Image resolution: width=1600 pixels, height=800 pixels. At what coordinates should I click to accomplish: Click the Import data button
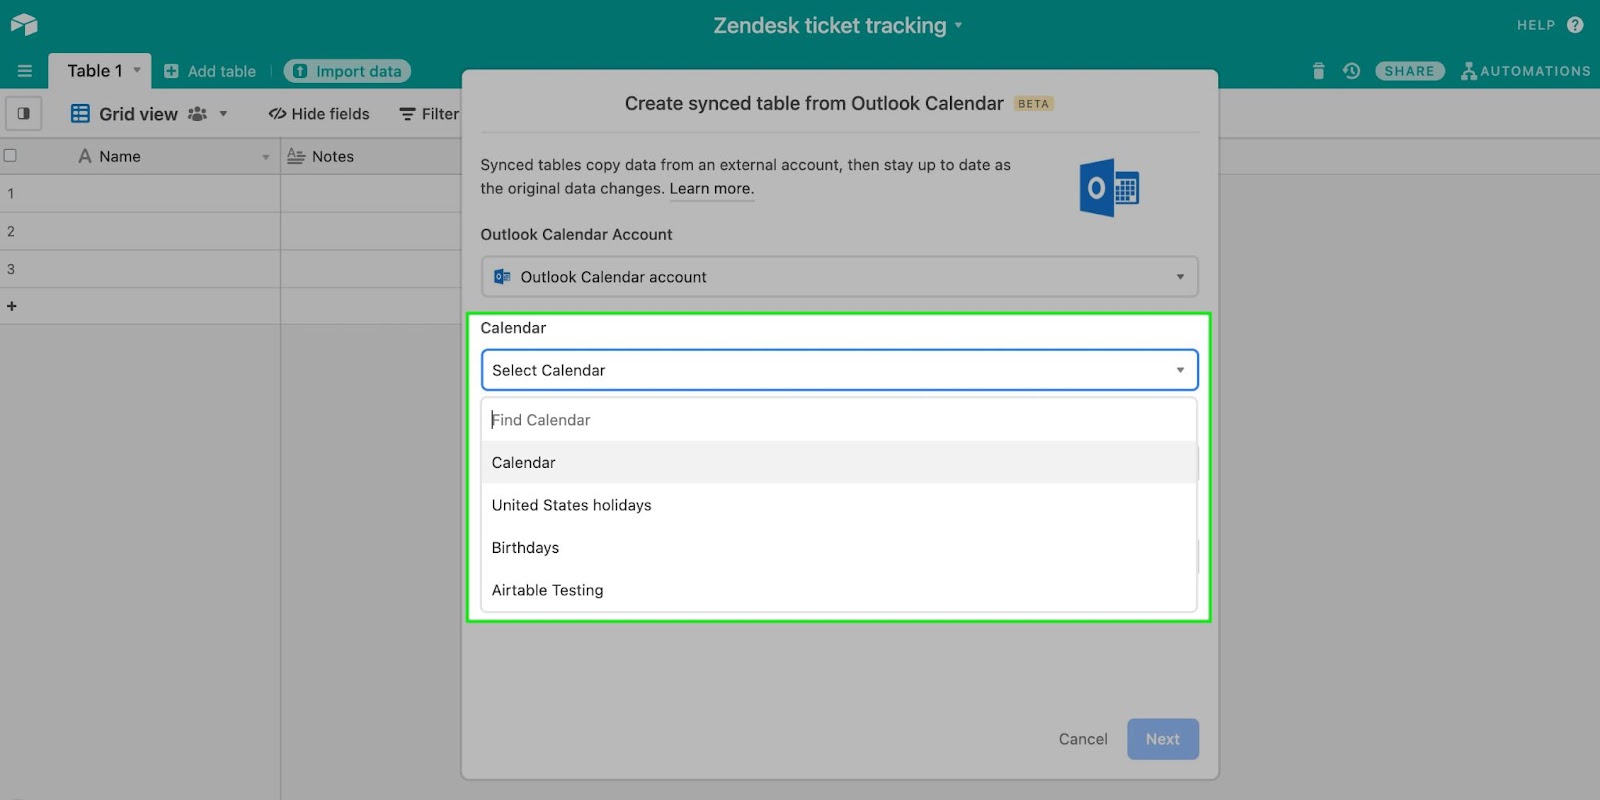(x=347, y=71)
